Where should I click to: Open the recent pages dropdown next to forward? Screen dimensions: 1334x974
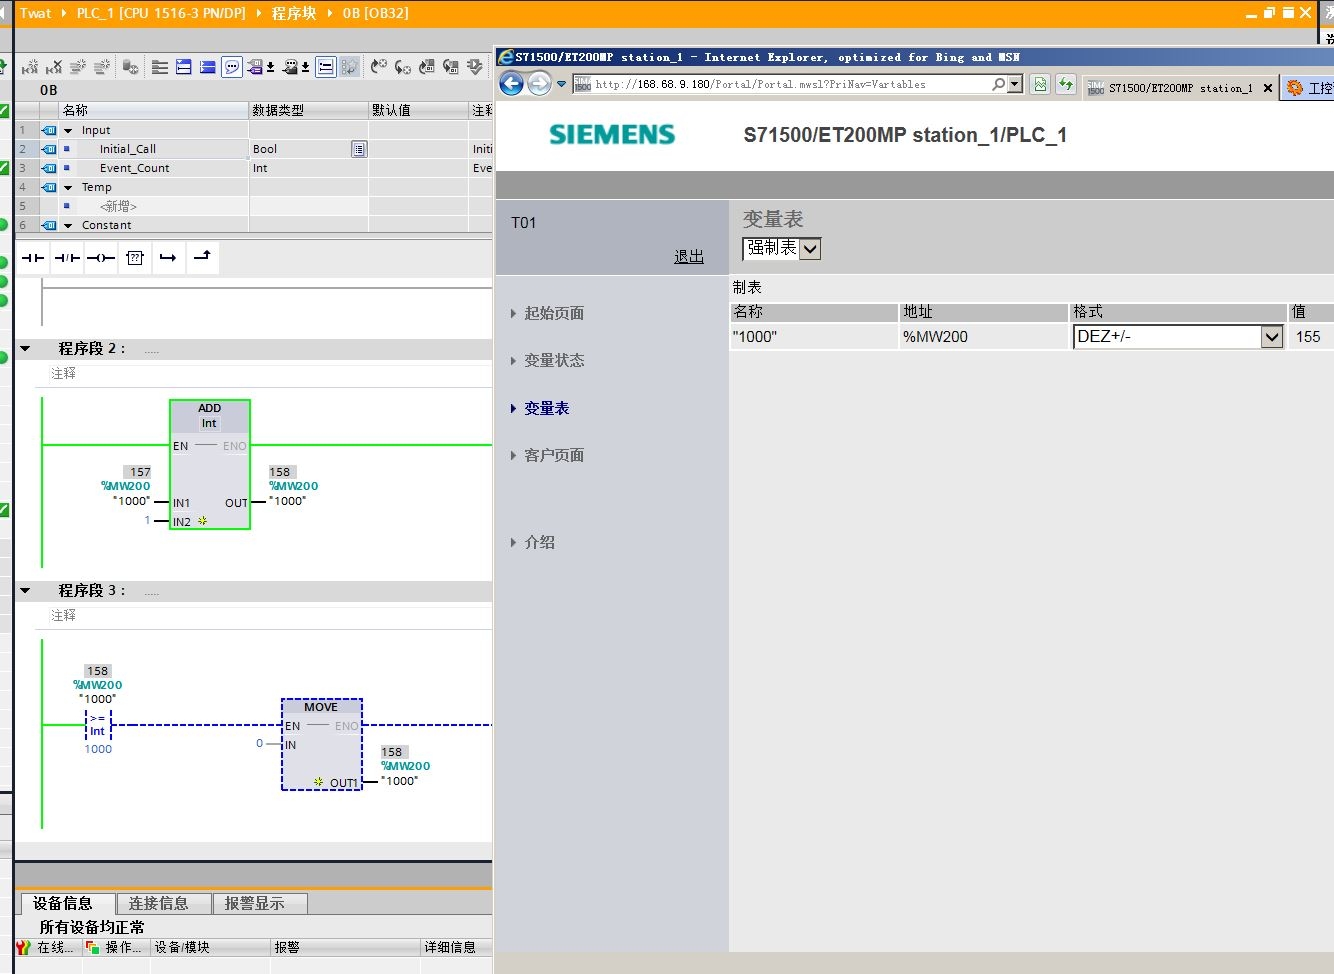click(x=561, y=84)
